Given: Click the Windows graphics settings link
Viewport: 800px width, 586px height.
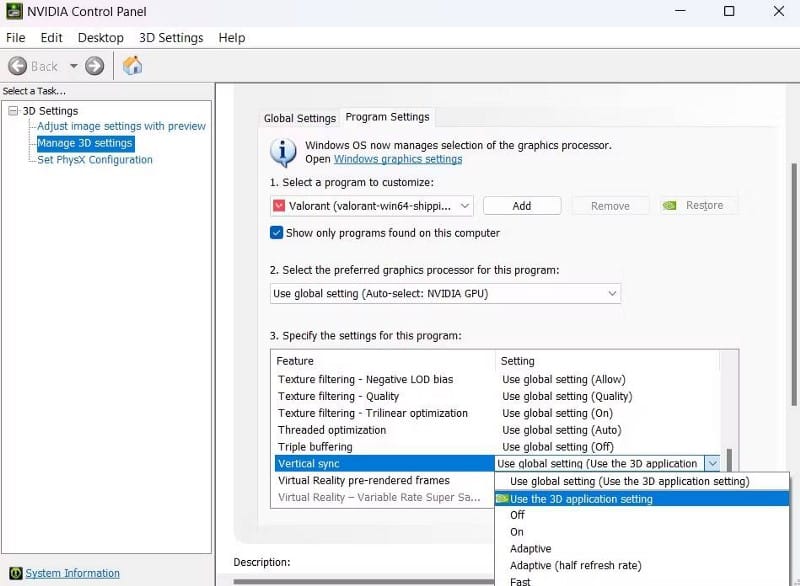Looking at the screenshot, I should (x=398, y=159).
